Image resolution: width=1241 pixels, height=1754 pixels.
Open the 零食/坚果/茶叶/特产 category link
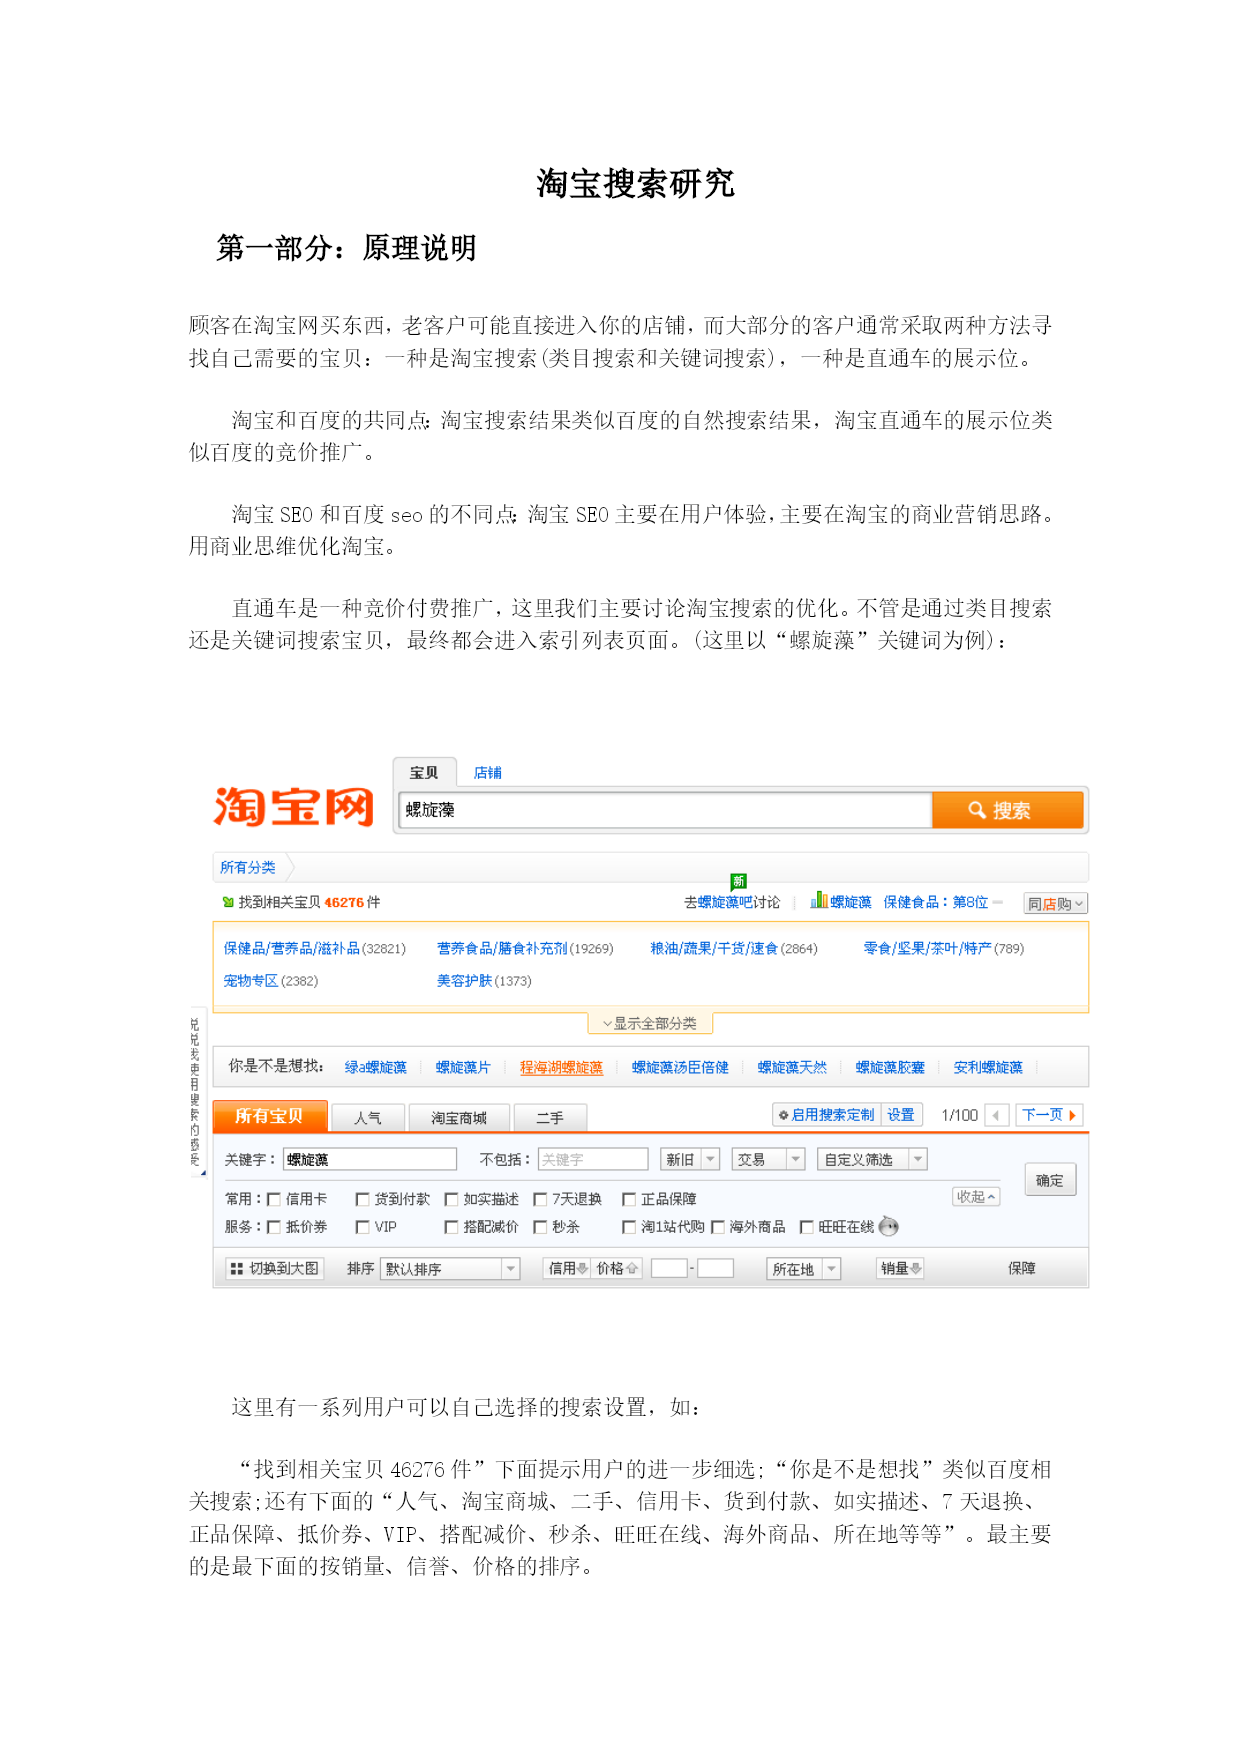[x=927, y=948]
